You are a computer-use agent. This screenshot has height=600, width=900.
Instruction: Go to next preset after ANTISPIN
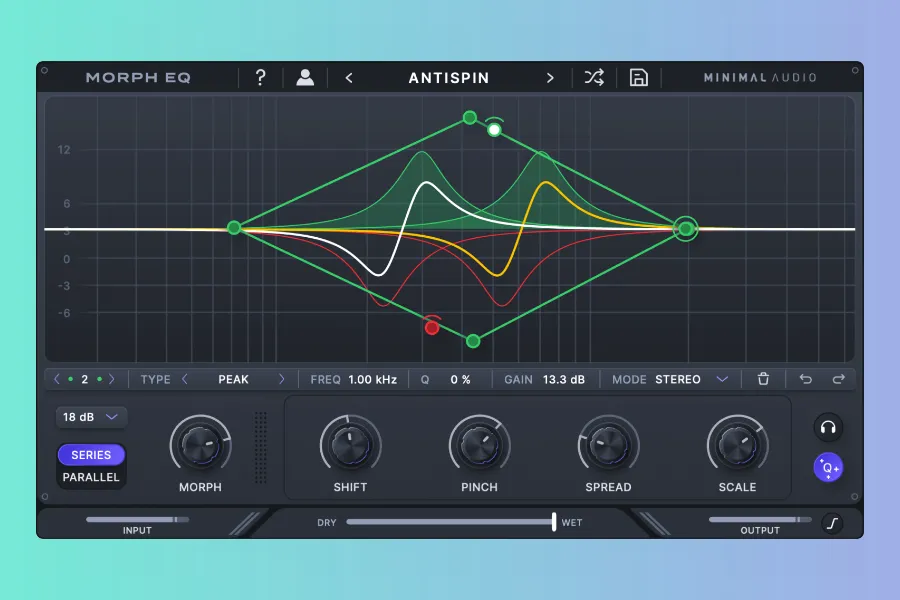pyautogui.click(x=550, y=78)
